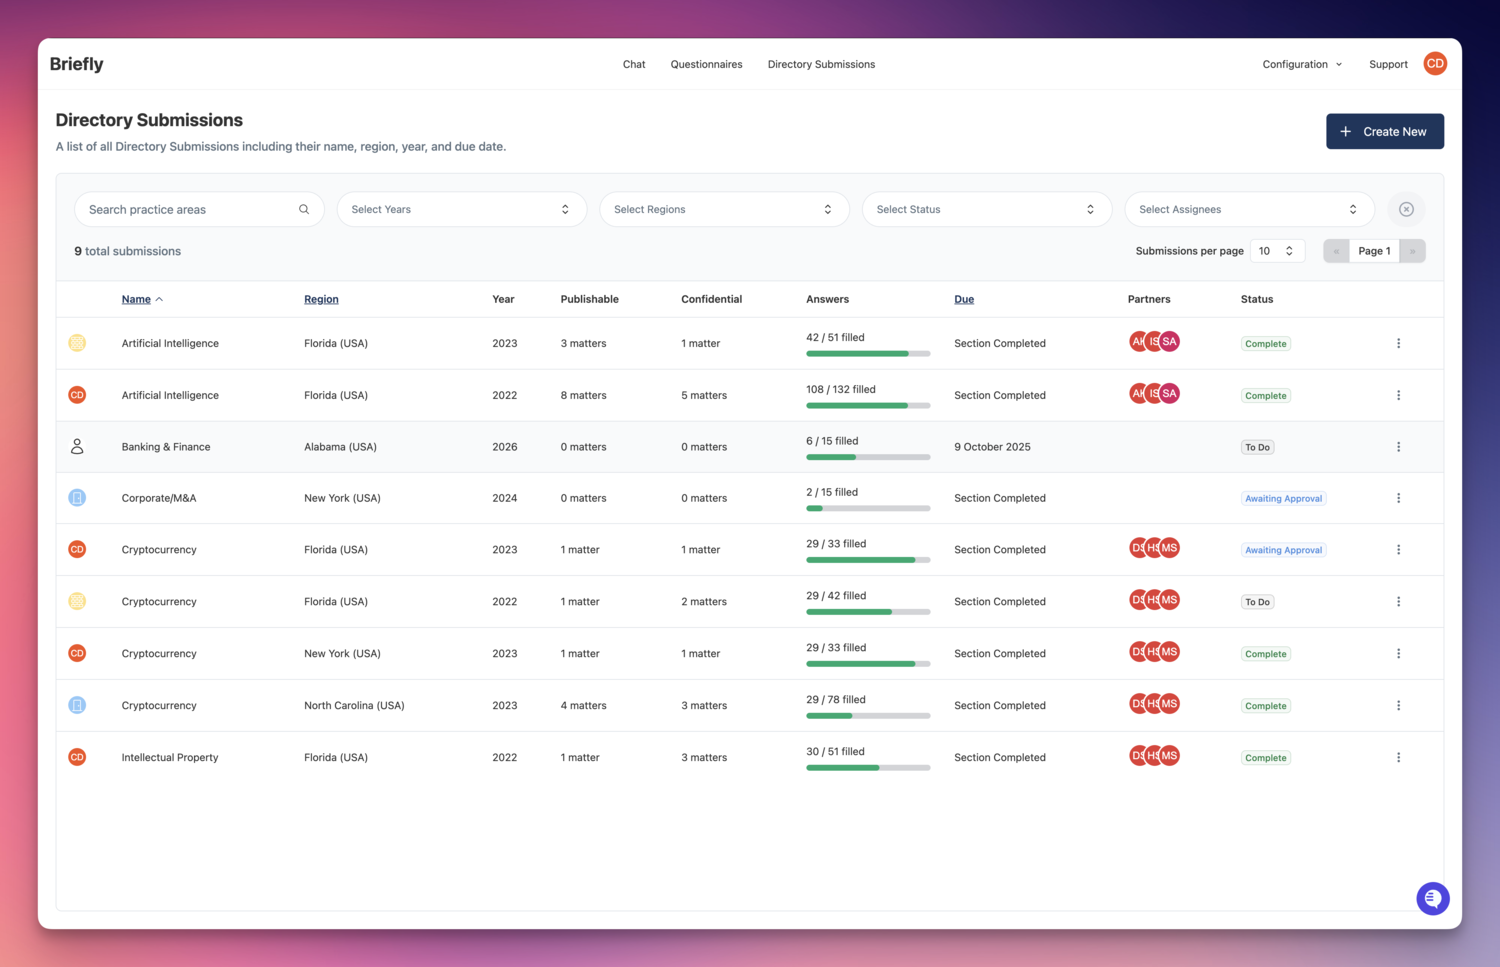Viewport: 1500px width, 967px height.
Task: Click the Create New button
Action: pos(1384,131)
